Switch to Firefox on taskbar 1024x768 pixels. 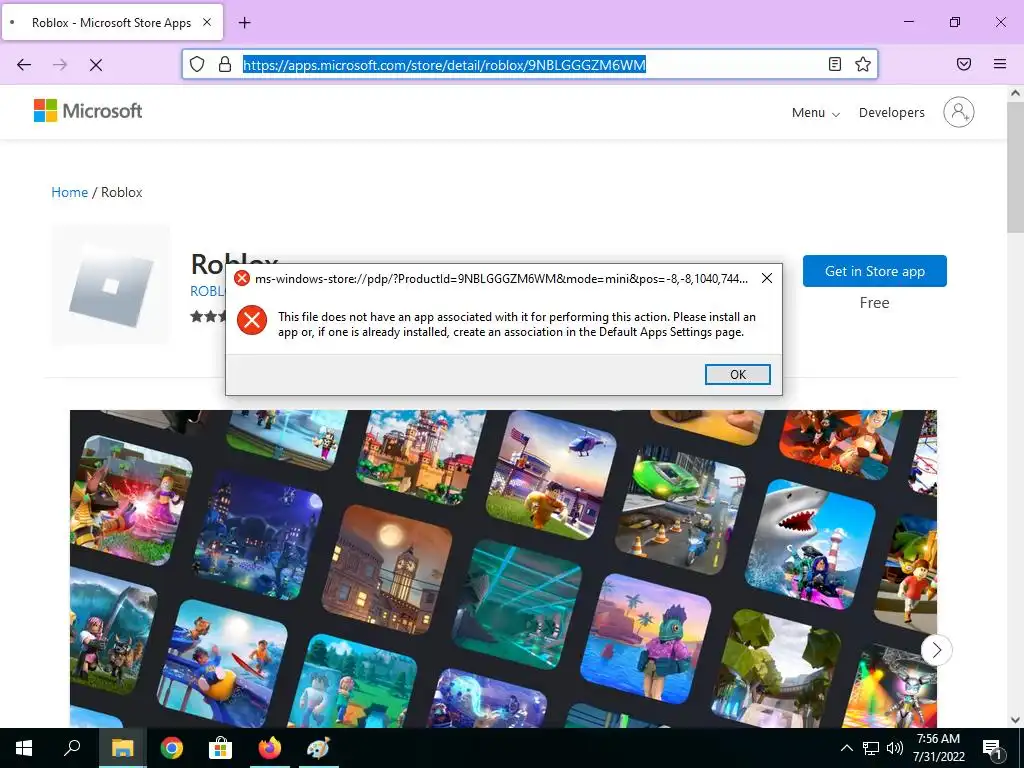270,748
